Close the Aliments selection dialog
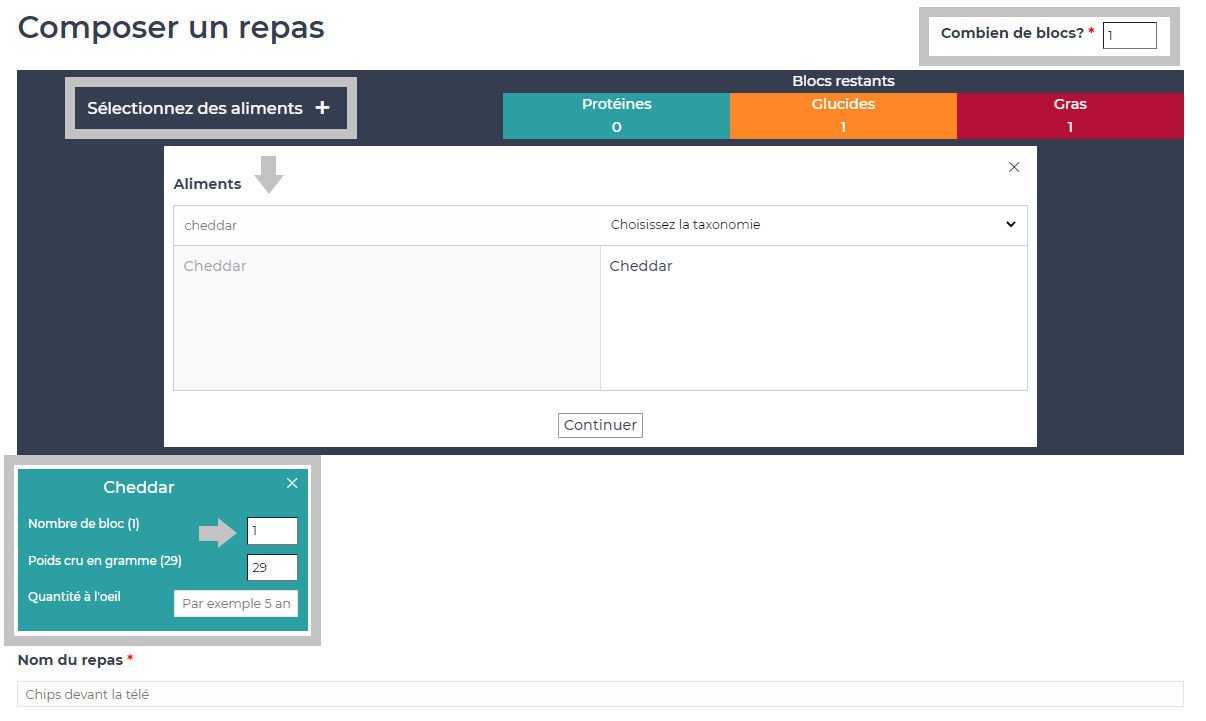The width and height of the screenshot is (1206, 721). tap(1014, 167)
